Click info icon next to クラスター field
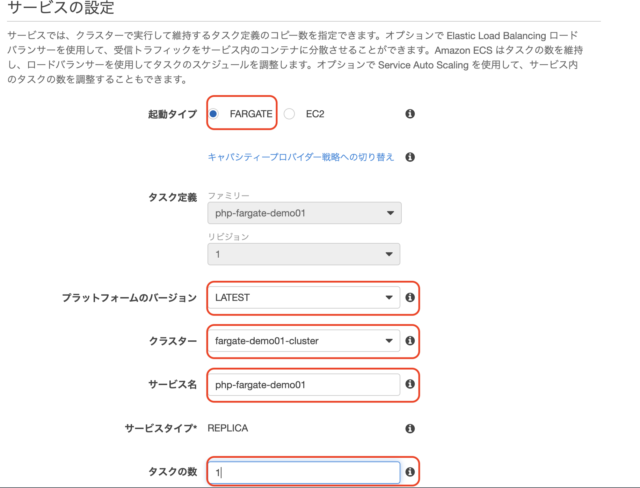 tap(410, 341)
